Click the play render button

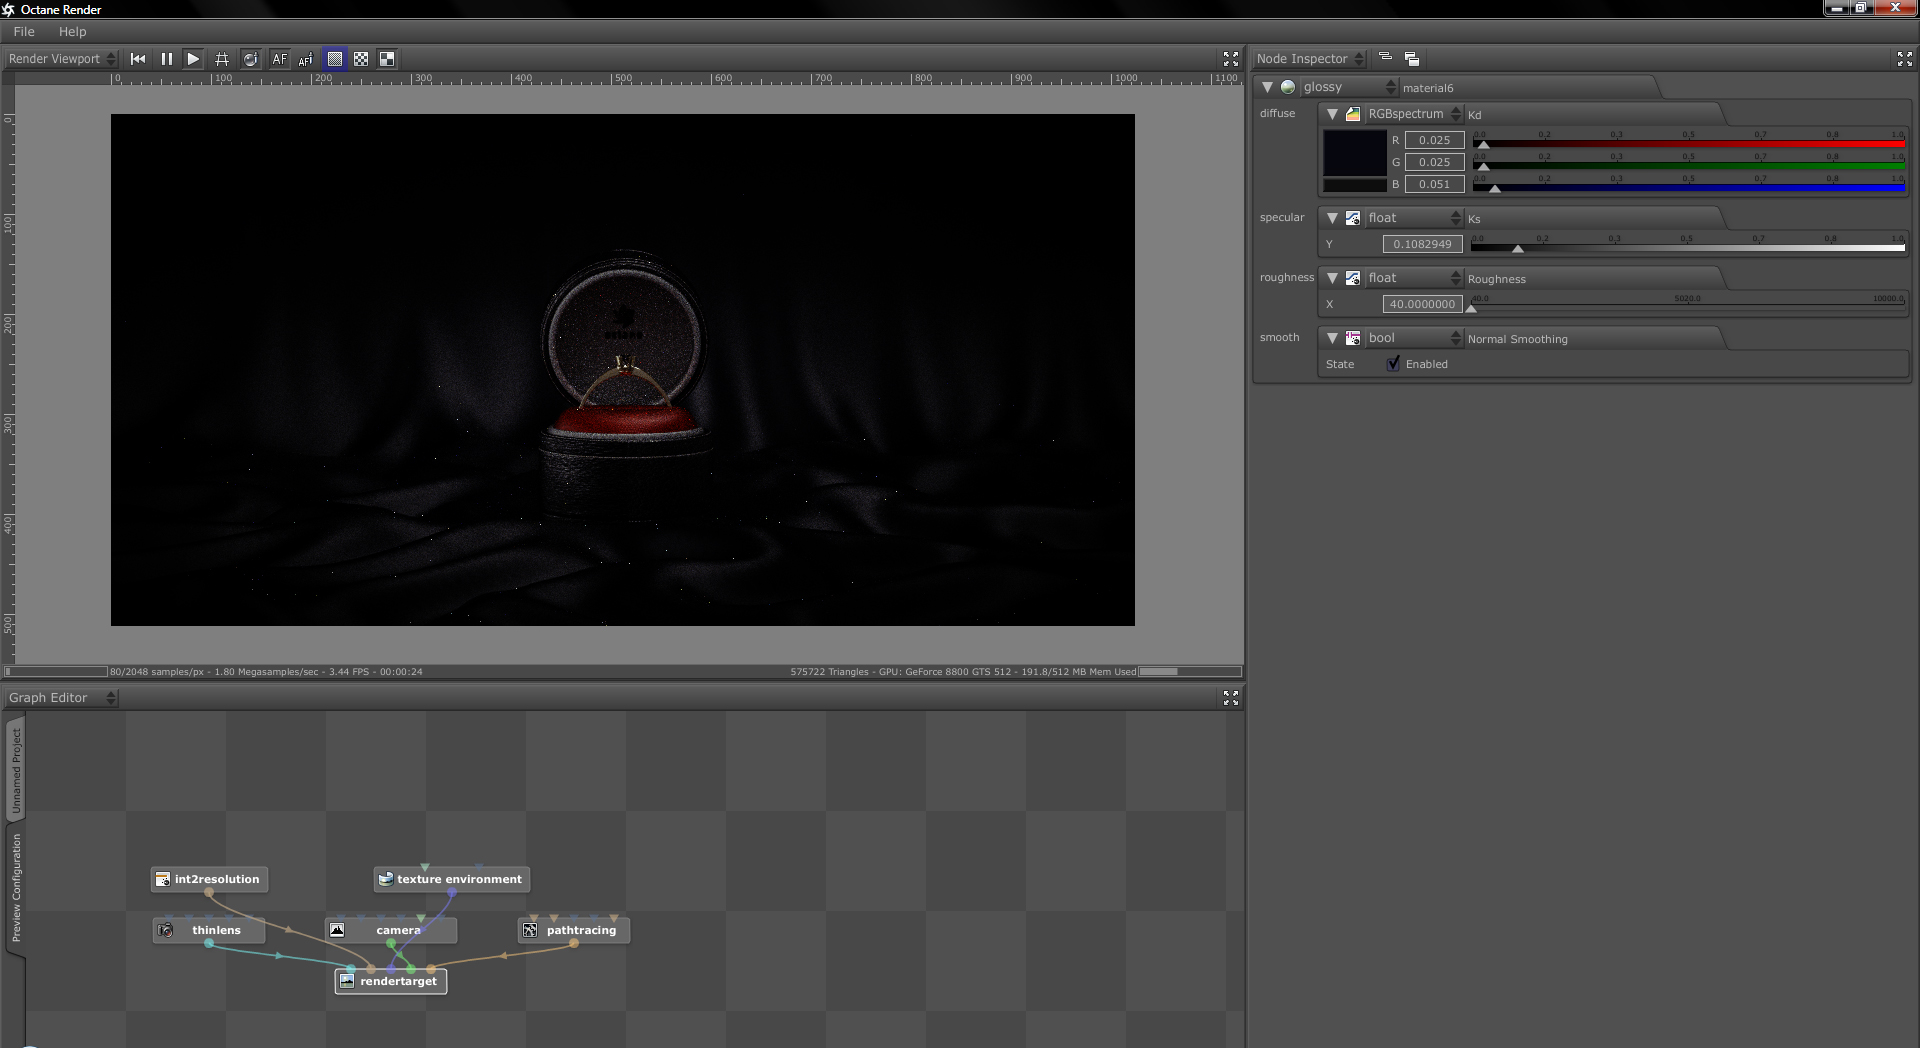tap(194, 59)
